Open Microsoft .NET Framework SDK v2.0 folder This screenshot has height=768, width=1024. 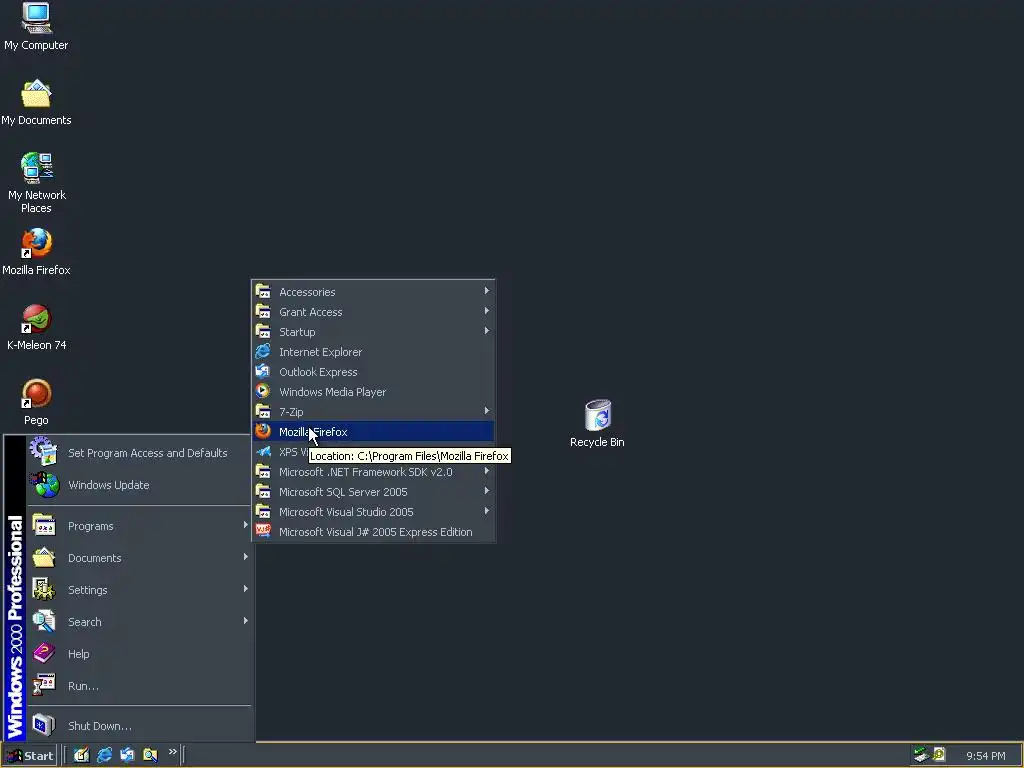pyautogui.click(x=373, y=472)
